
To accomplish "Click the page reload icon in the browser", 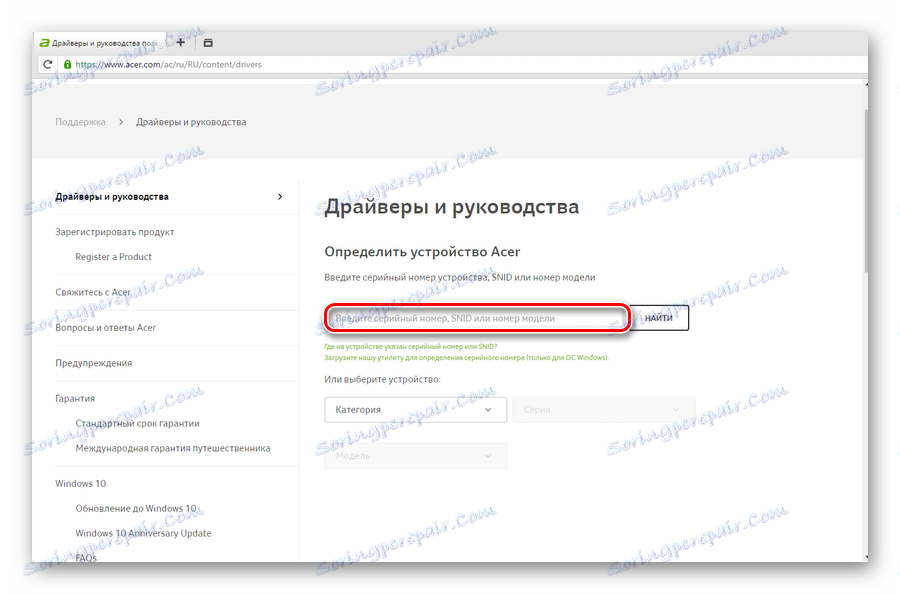I will pos(46,63).
